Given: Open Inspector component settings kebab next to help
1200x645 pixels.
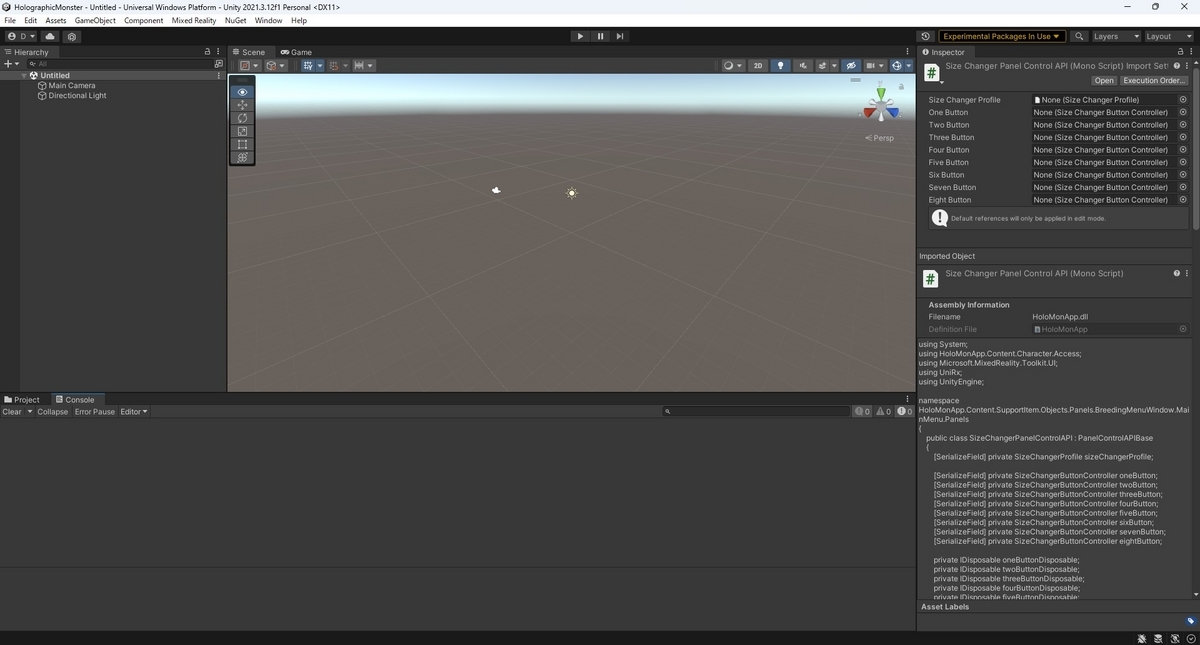Looking at the screenshot, I should click(x=1187, y=66).
